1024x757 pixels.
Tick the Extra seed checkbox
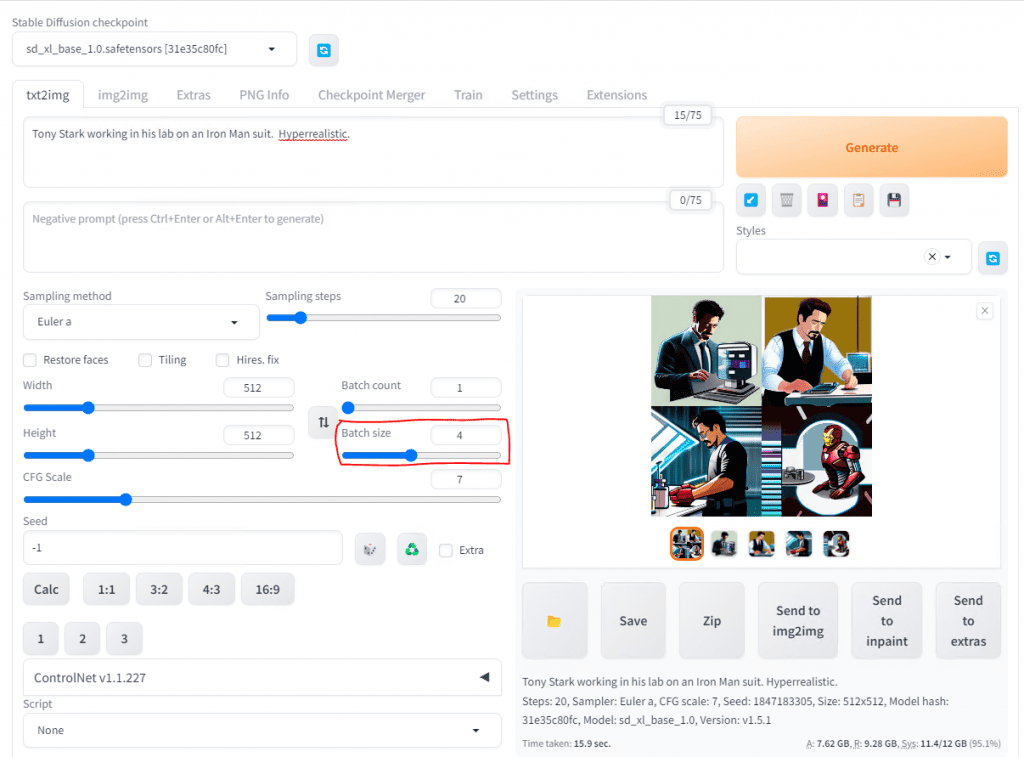pos(446,551)
